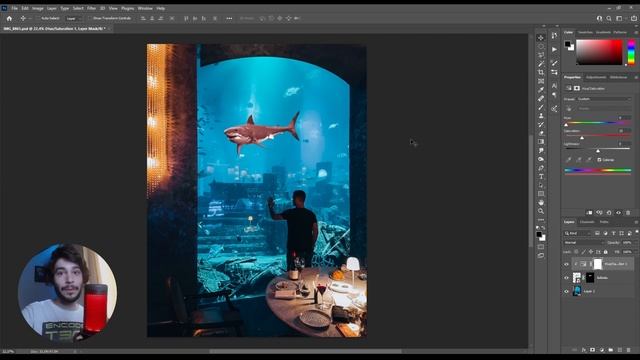Open the Layers panel flyout menu
The image size is (640, 360).
pyautogui.click(x=636, y=222)
